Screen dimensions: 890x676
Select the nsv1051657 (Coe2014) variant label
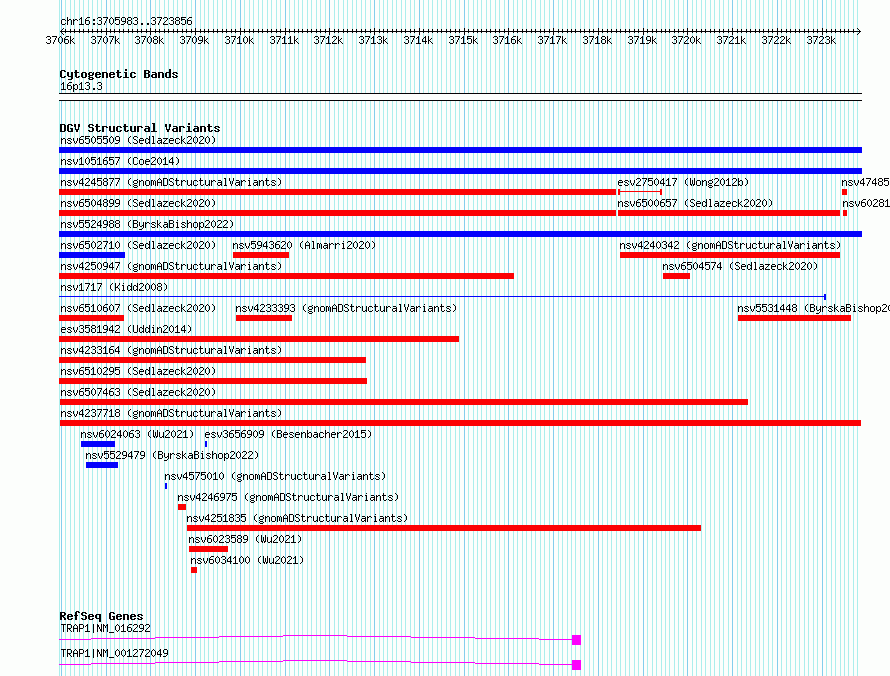pyautogui.click(x=120, y=161)
